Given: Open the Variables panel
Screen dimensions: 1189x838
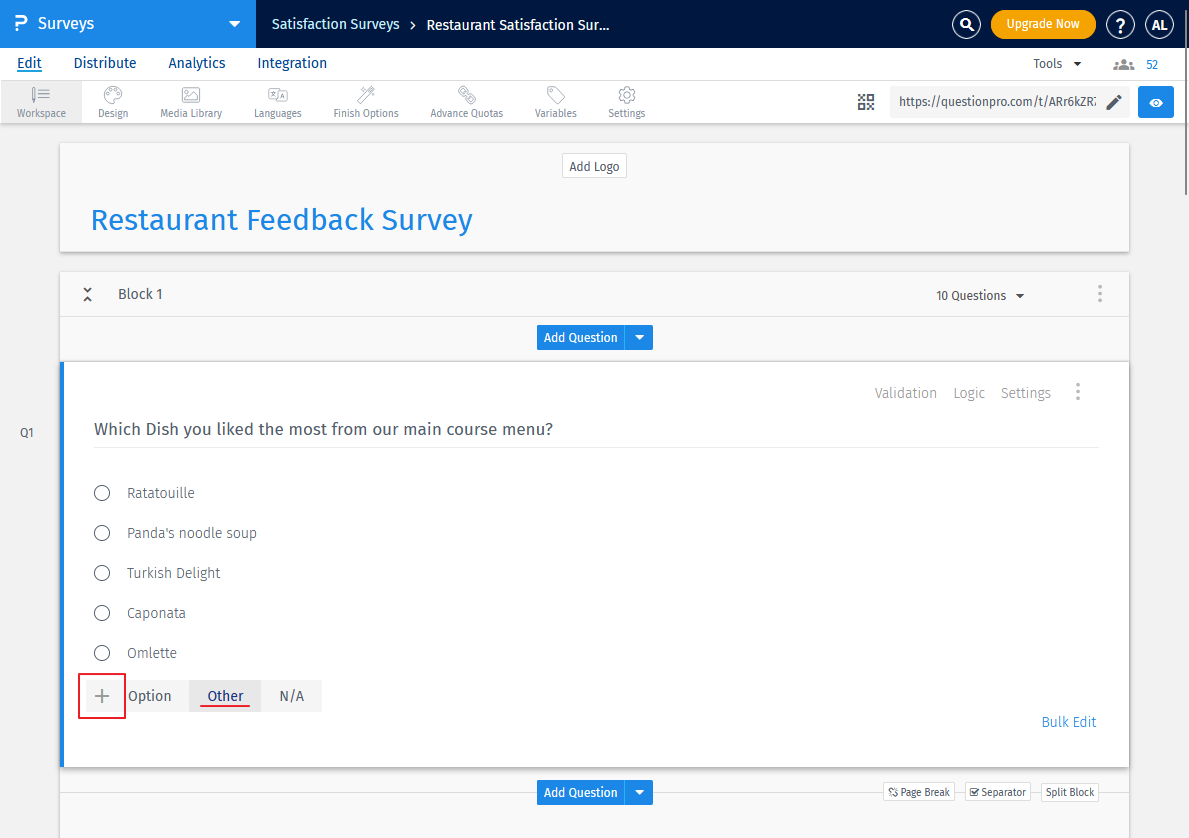Looking at the screenshot, I should coord(555,101).
